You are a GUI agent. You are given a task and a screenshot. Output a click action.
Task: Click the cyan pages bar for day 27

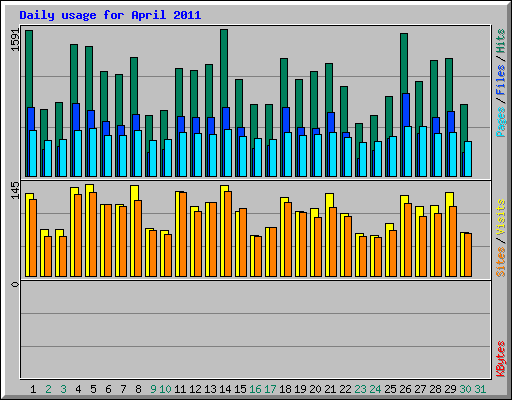[423, 151]
